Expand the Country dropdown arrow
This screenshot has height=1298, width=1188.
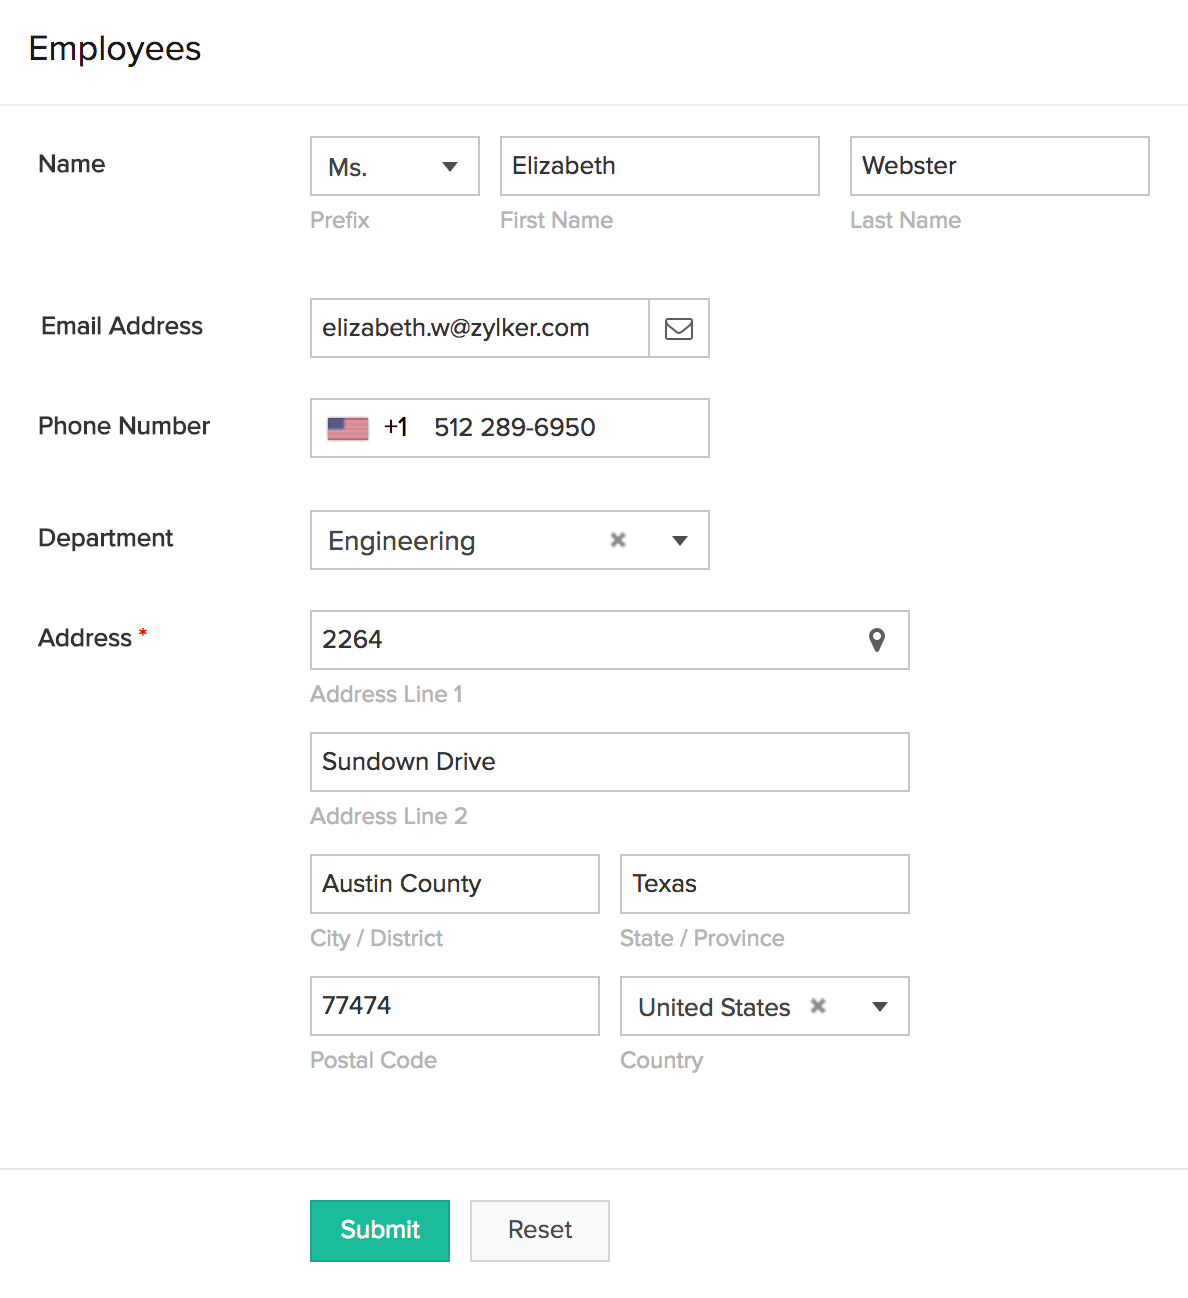pos(880,1006)
